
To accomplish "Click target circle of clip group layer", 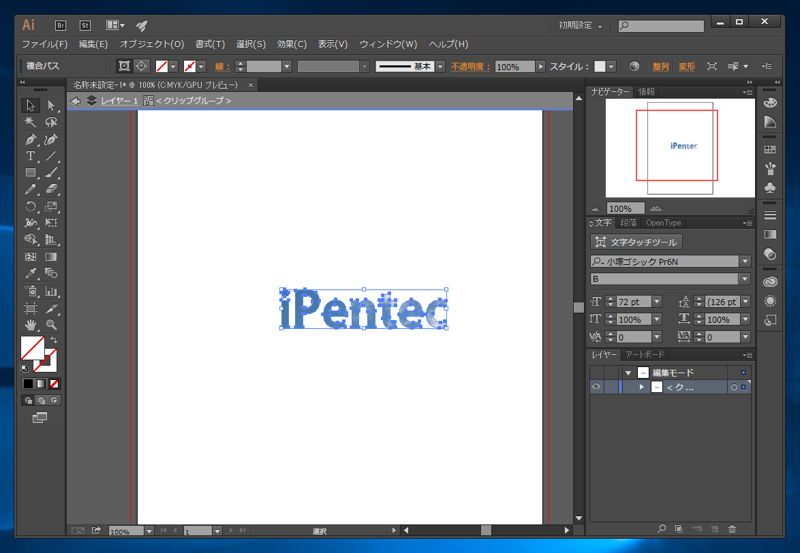I will pos(734,387).
